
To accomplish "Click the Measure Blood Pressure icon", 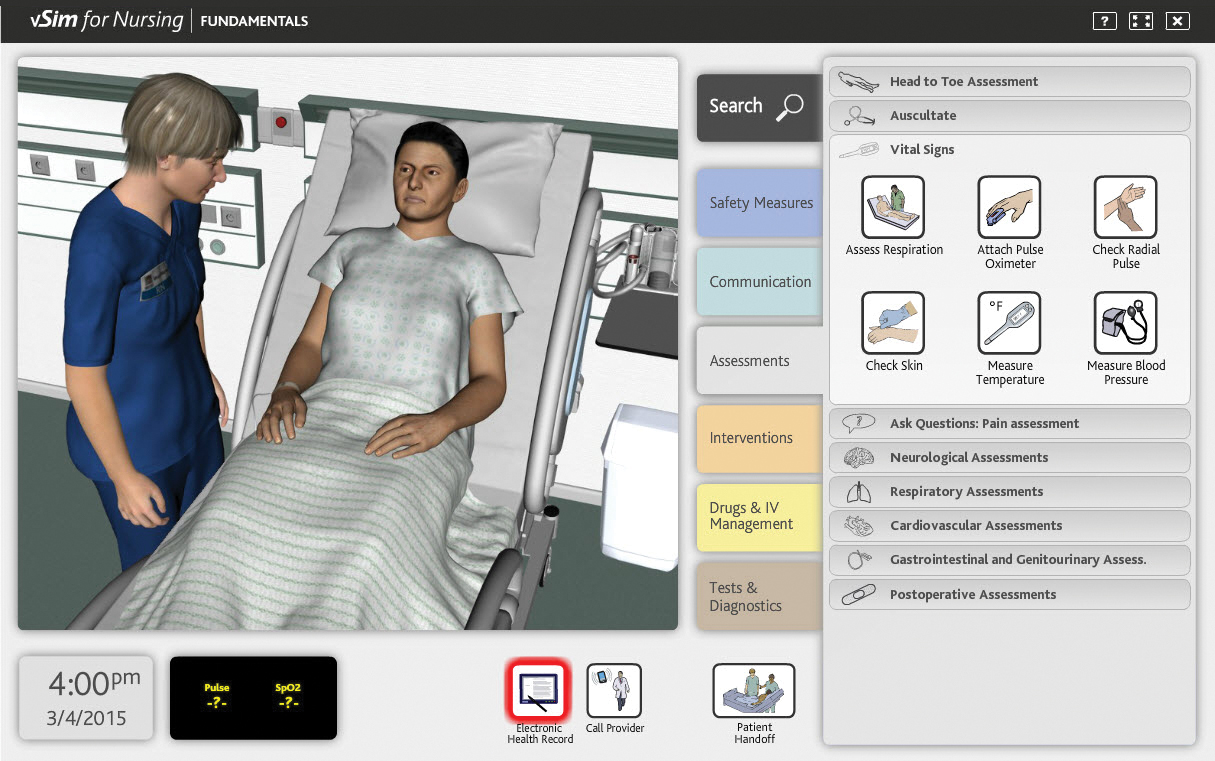I will tap(1125, 322).
